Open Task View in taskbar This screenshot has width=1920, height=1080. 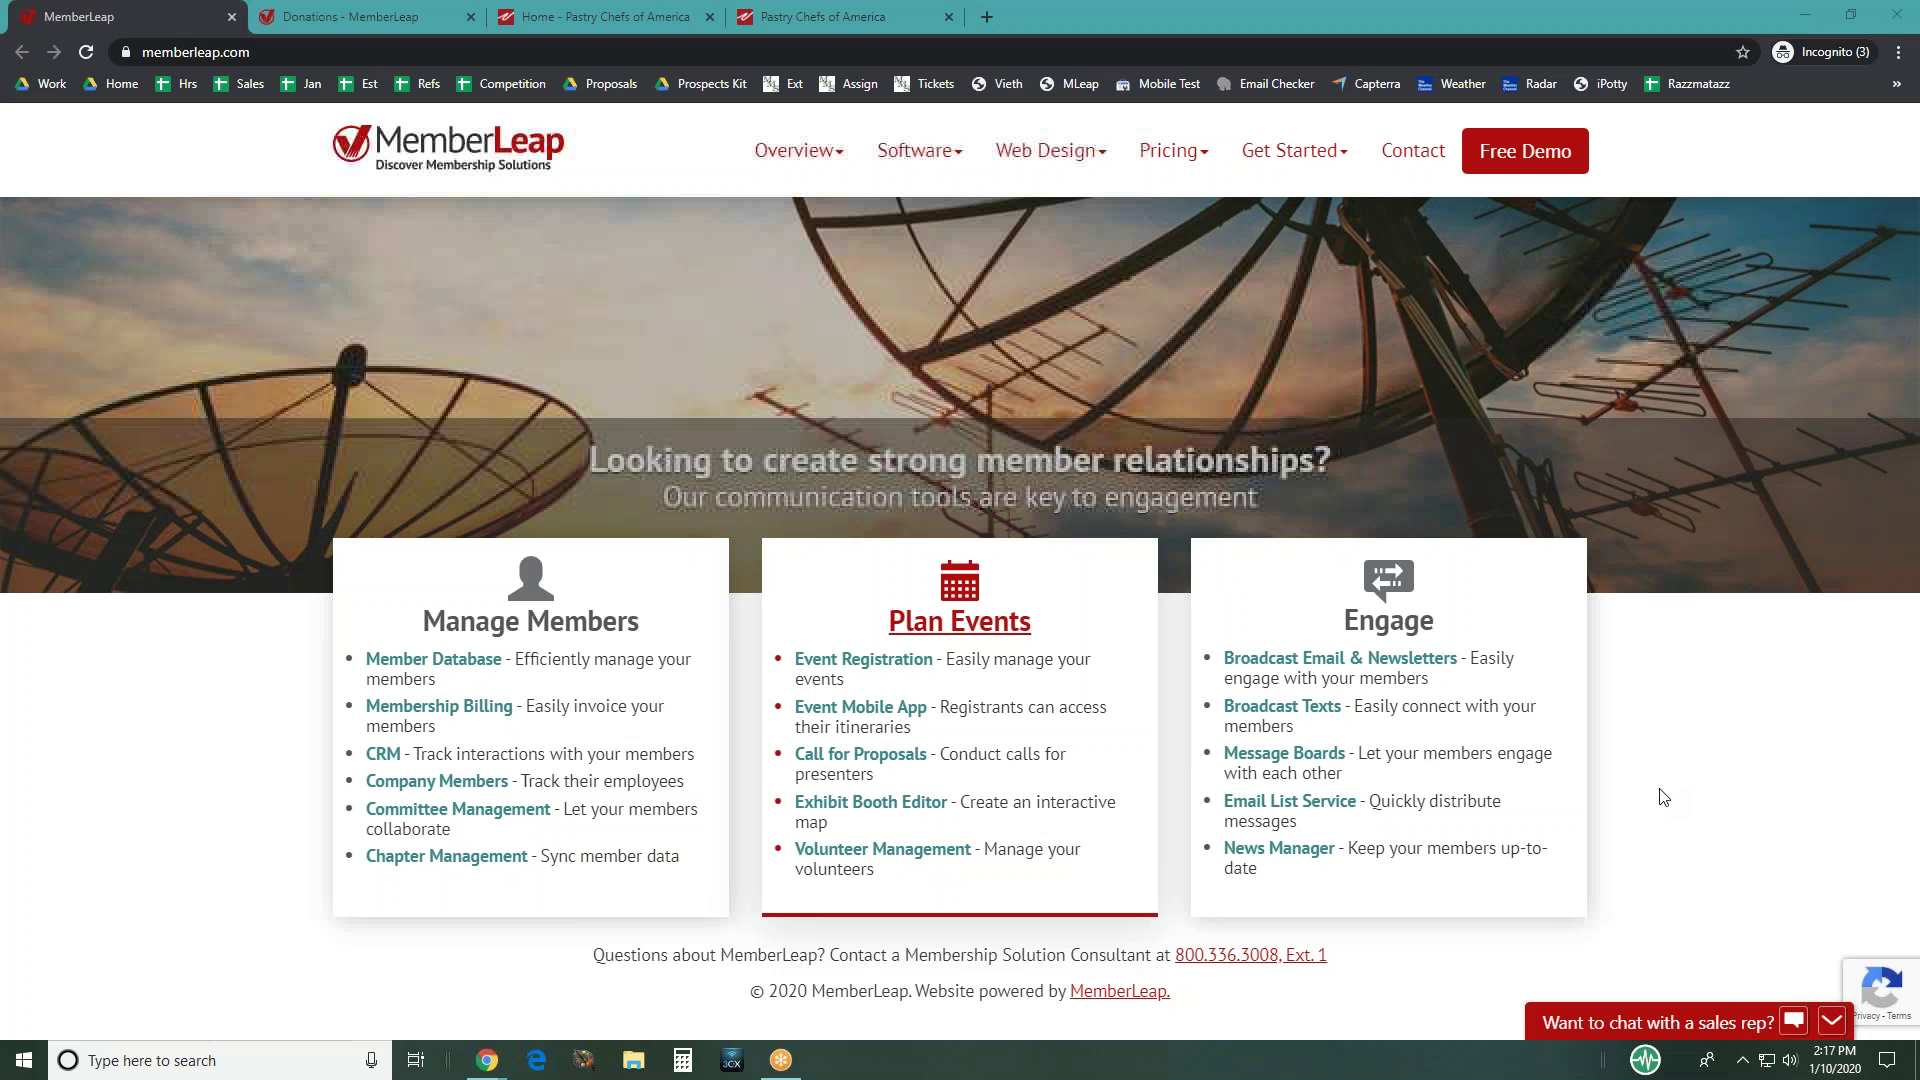pyautogui.click(x=416, y=1060)
